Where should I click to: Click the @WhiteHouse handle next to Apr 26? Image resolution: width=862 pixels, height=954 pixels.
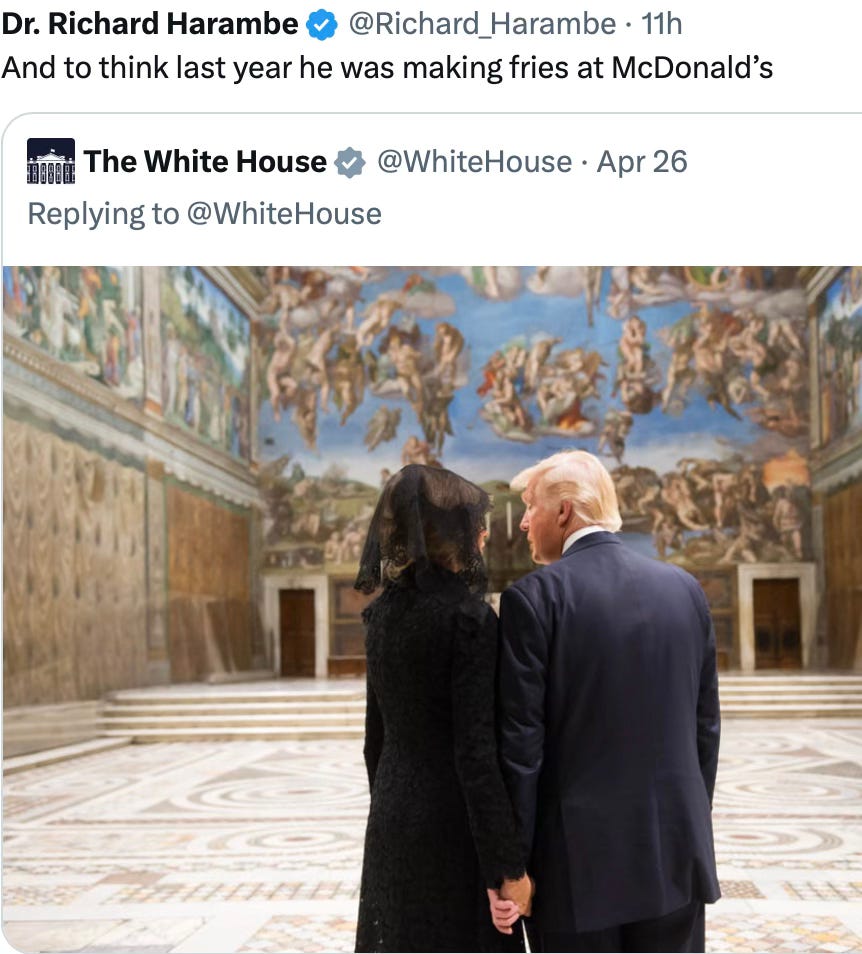click(474, 162)
